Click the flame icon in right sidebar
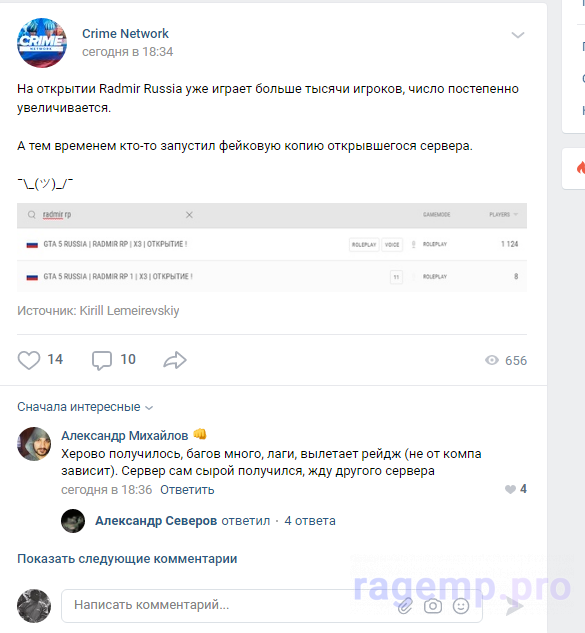585x633 pixels. [x=581, y=168]
